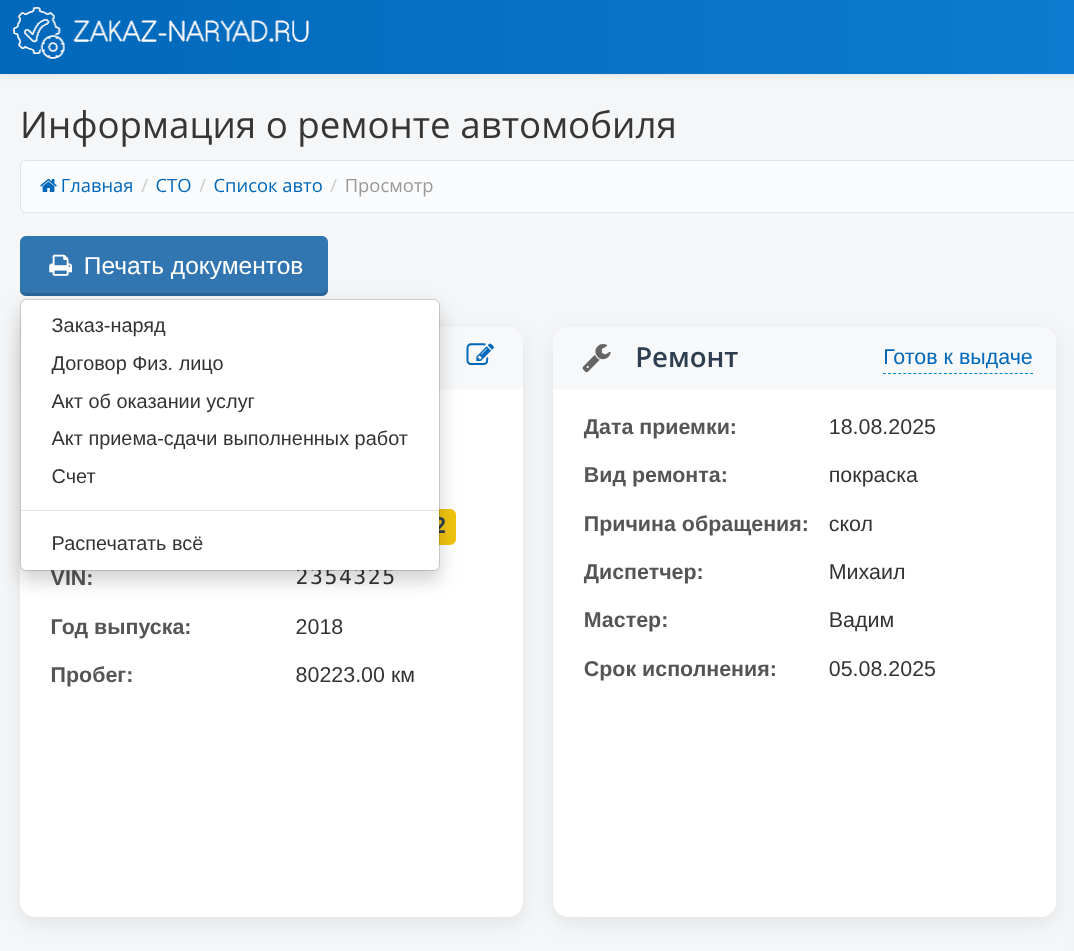Go to the СТО breadcrumb link
The width and height of the screenshot is (1074, 951).
pyautogui.click(x=173, y=186)
